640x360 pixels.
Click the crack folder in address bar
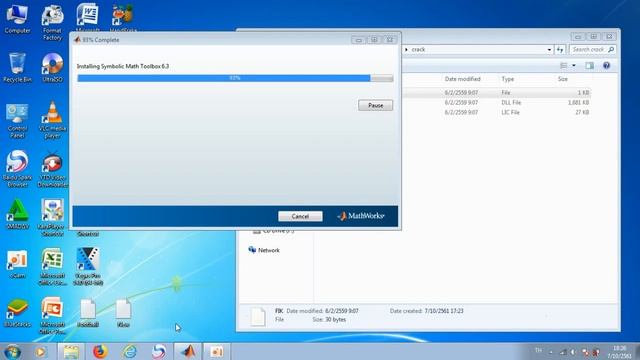click(x=418, y=49)
